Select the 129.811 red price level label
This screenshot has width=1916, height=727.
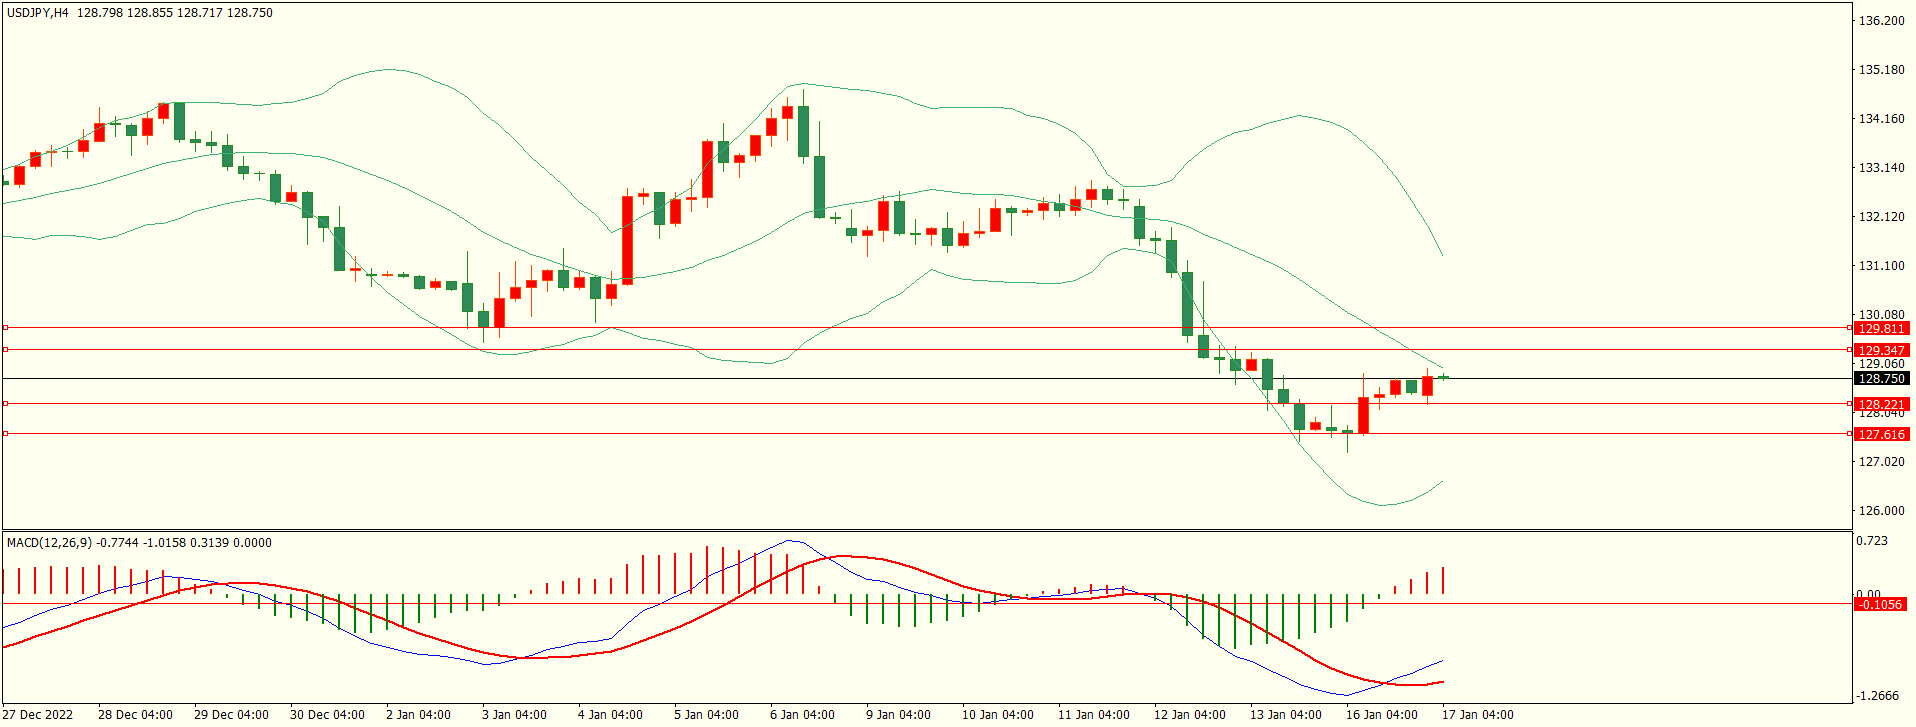1881,329
